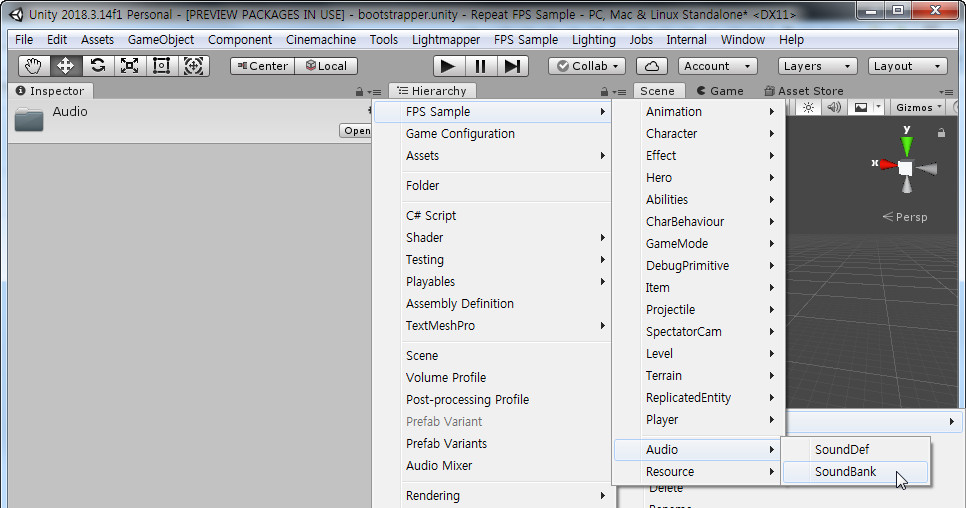The height and width of the screenshot is (508, 966).
Task: Open the Account dropdown
Action: pyautogui.click(x=718, y=66)
